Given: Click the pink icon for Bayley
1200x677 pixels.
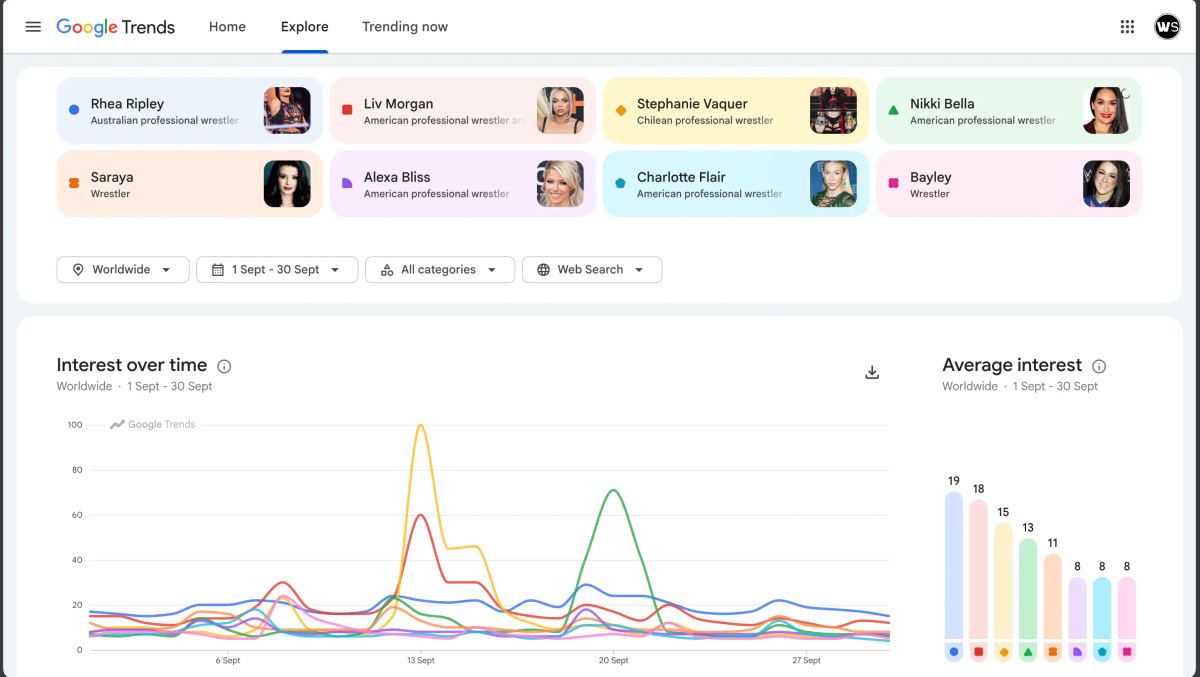Looking at the screenshot, I should pos(893,184).
